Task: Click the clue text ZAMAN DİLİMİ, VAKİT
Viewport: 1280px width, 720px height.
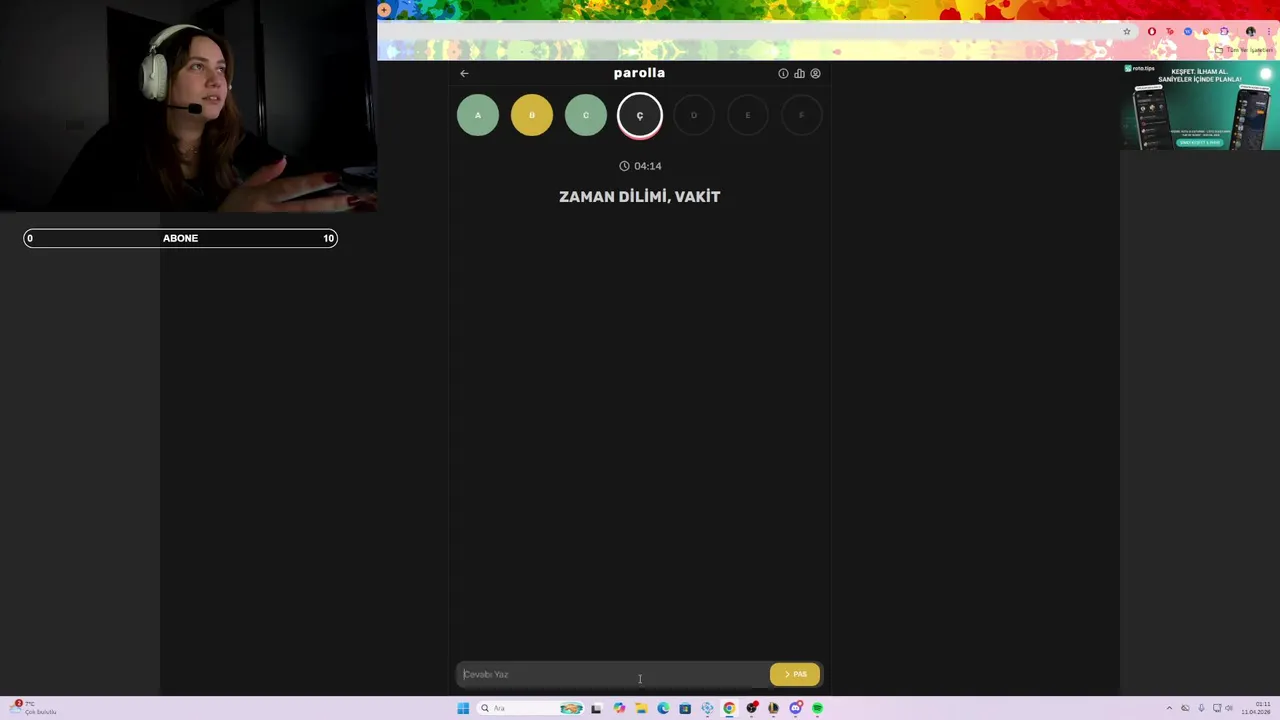Action: point(640,197)
